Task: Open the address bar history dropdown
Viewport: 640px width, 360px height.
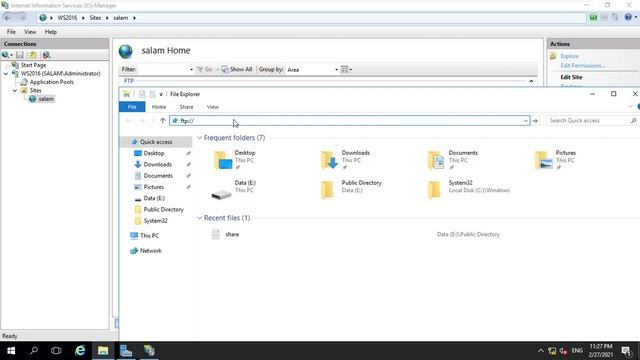Action: click(x=526, y=121)
